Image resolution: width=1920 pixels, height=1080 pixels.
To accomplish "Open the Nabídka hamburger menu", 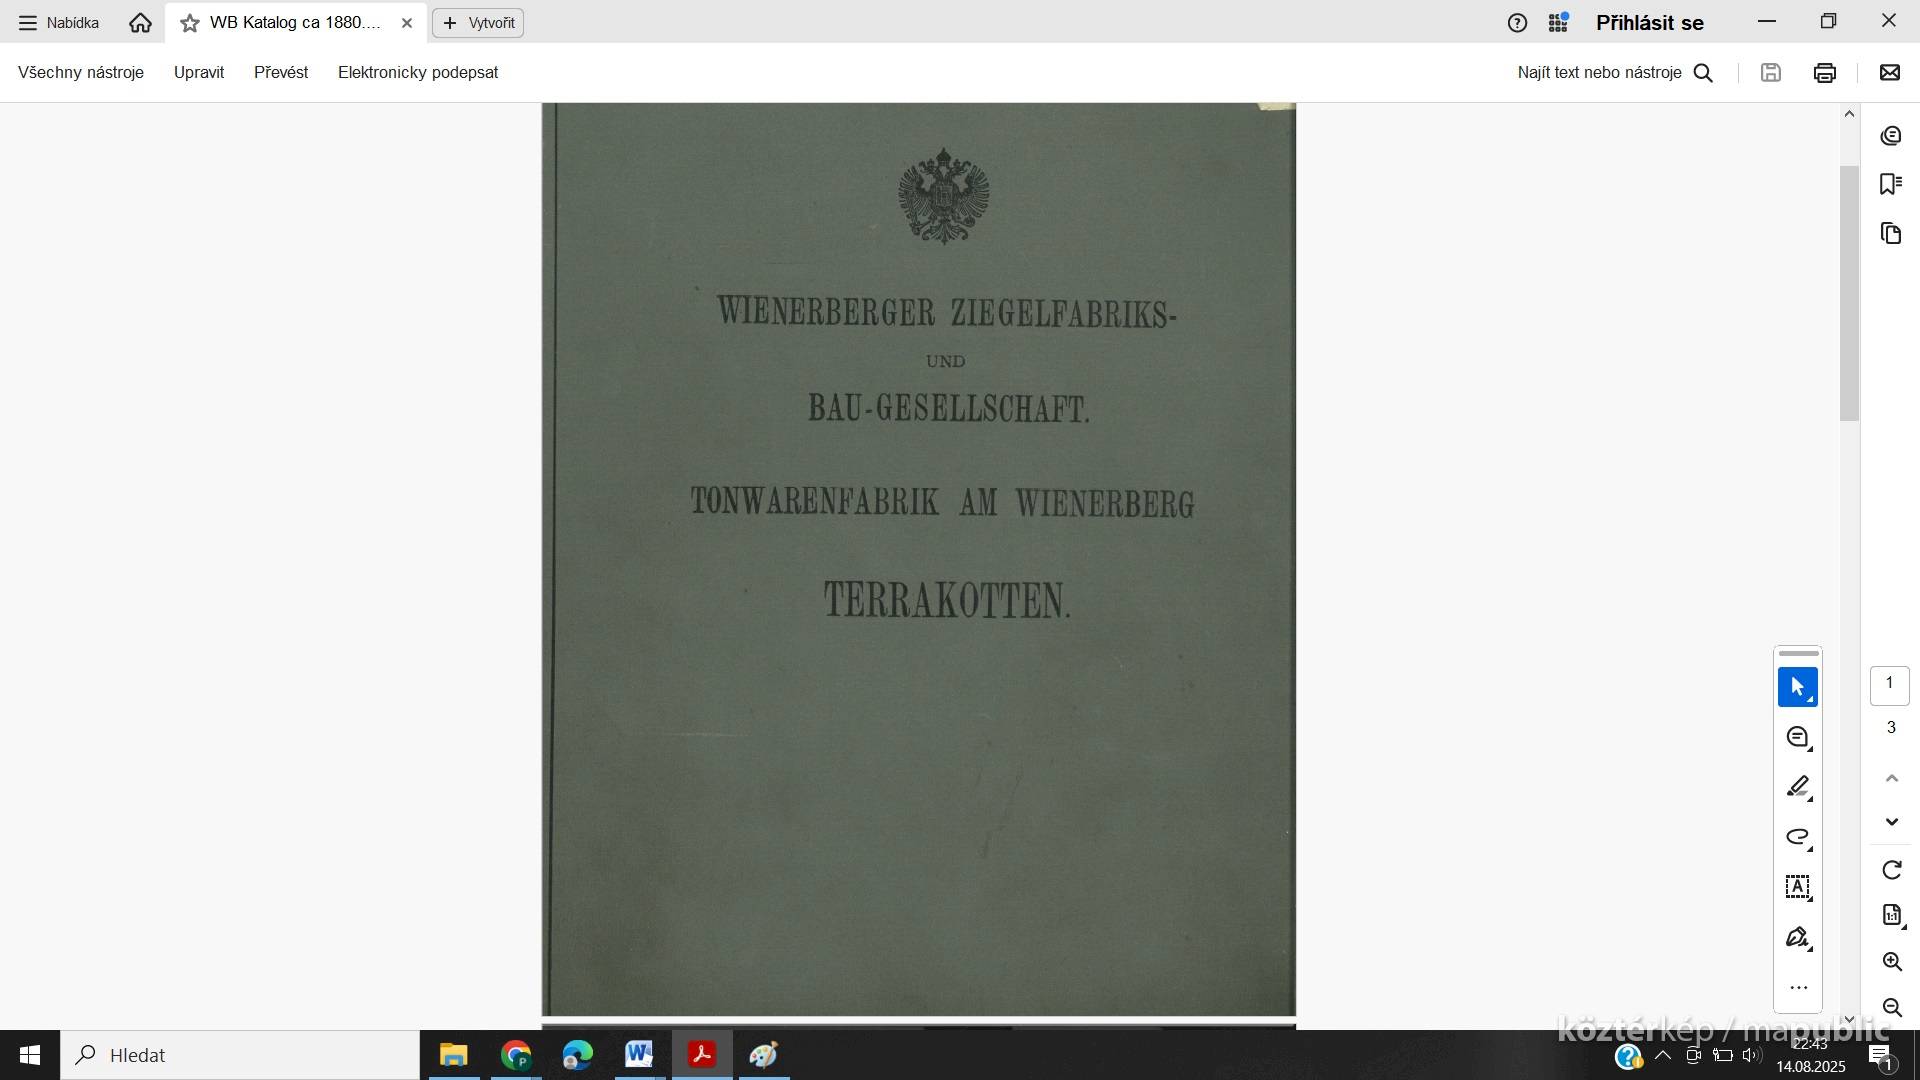I will click(x=58, y=22).
